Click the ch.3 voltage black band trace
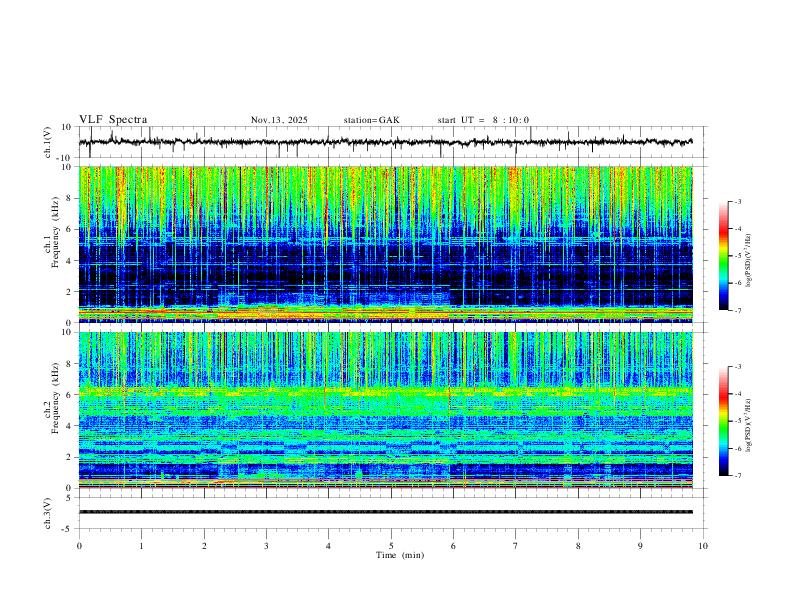Viewport: 792px width, 612px height. [386, 512]
